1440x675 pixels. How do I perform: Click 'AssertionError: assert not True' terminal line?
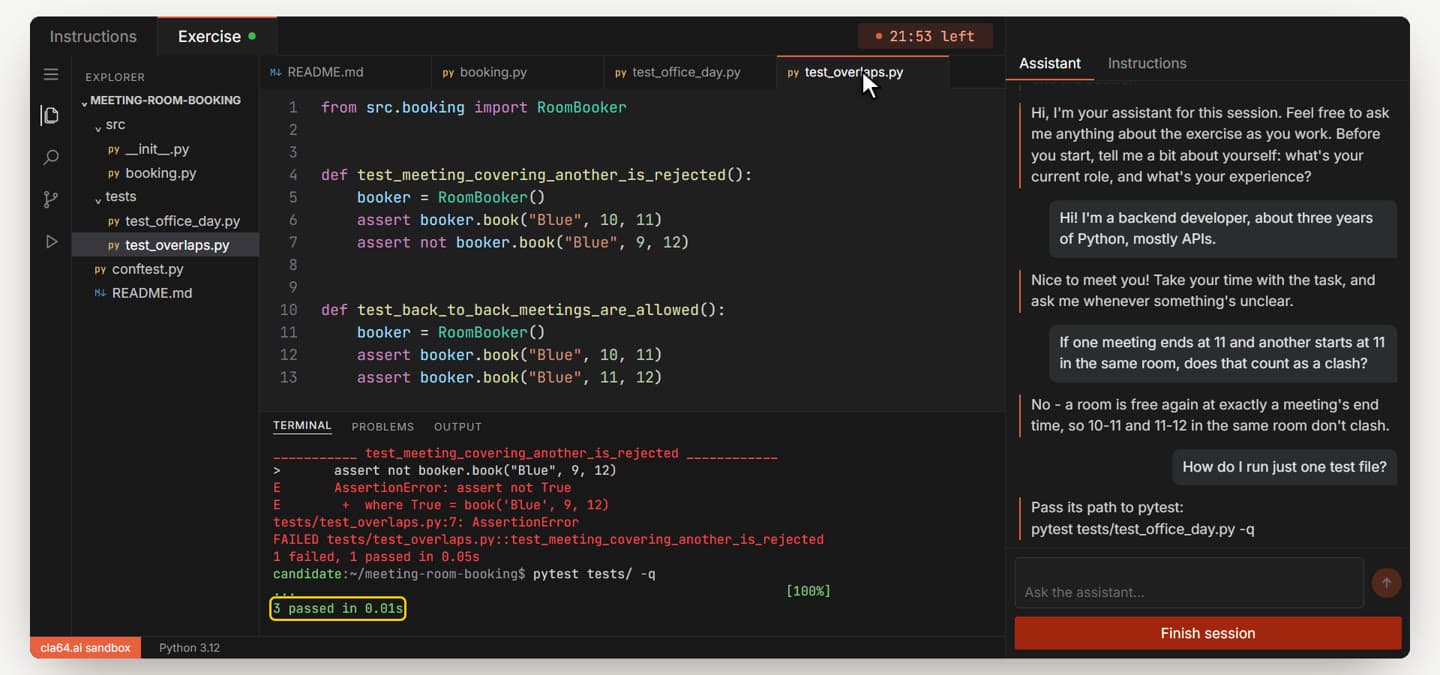tap(453, 488)
